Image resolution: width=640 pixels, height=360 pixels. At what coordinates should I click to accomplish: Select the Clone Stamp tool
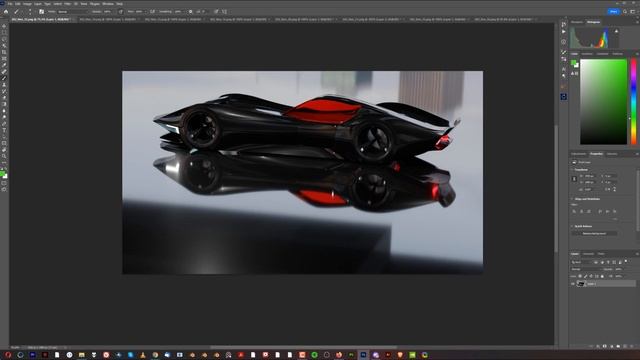[4, 85]
